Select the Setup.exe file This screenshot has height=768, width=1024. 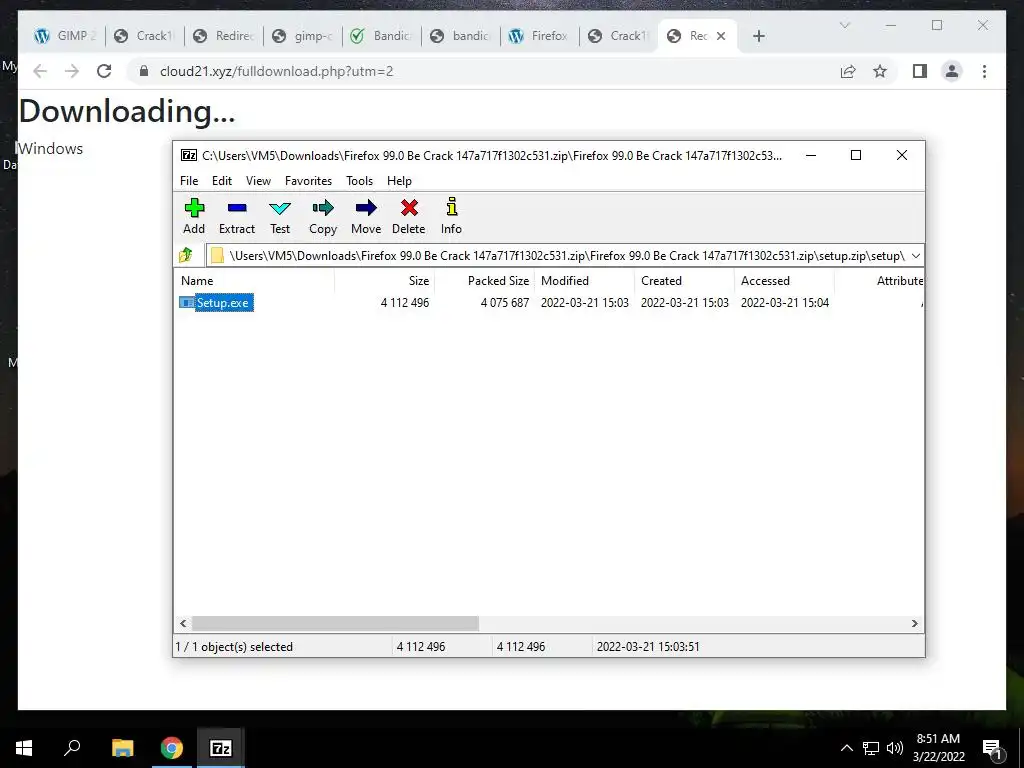[x=216, y=303]
